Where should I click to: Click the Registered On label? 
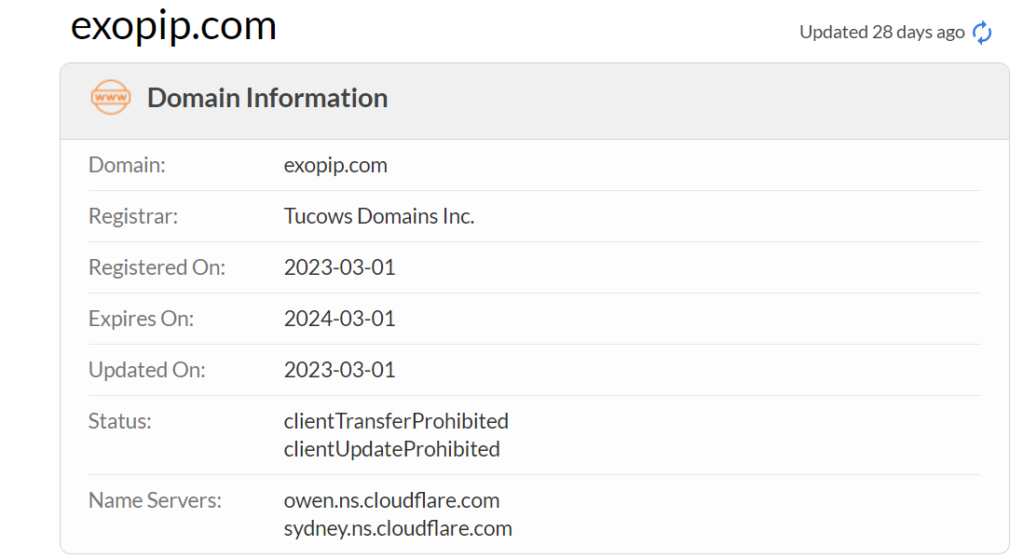157,268
